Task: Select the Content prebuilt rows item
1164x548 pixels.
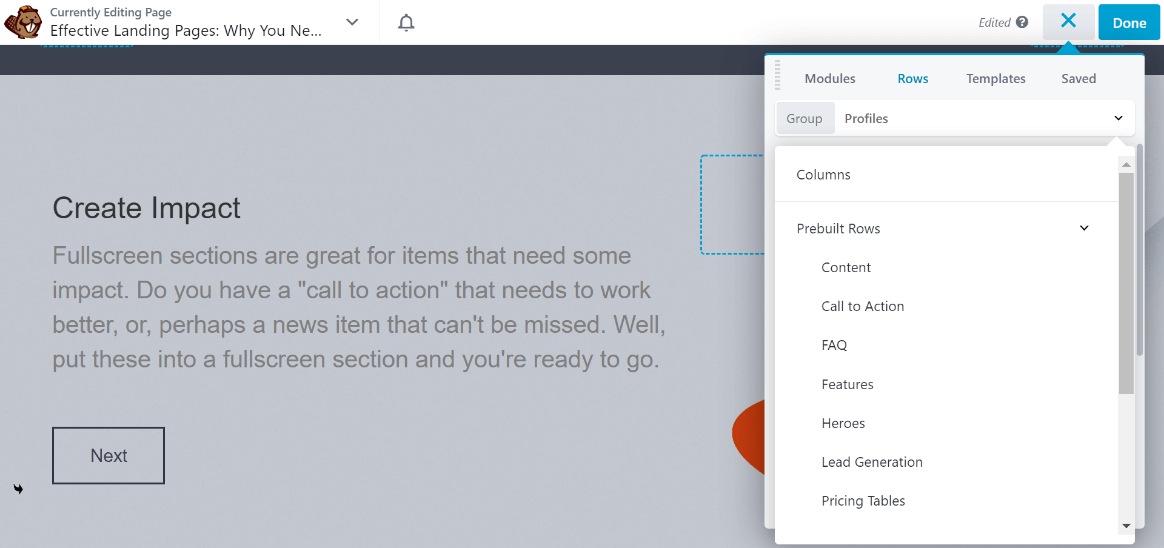Action: click(x=846, y=267)
